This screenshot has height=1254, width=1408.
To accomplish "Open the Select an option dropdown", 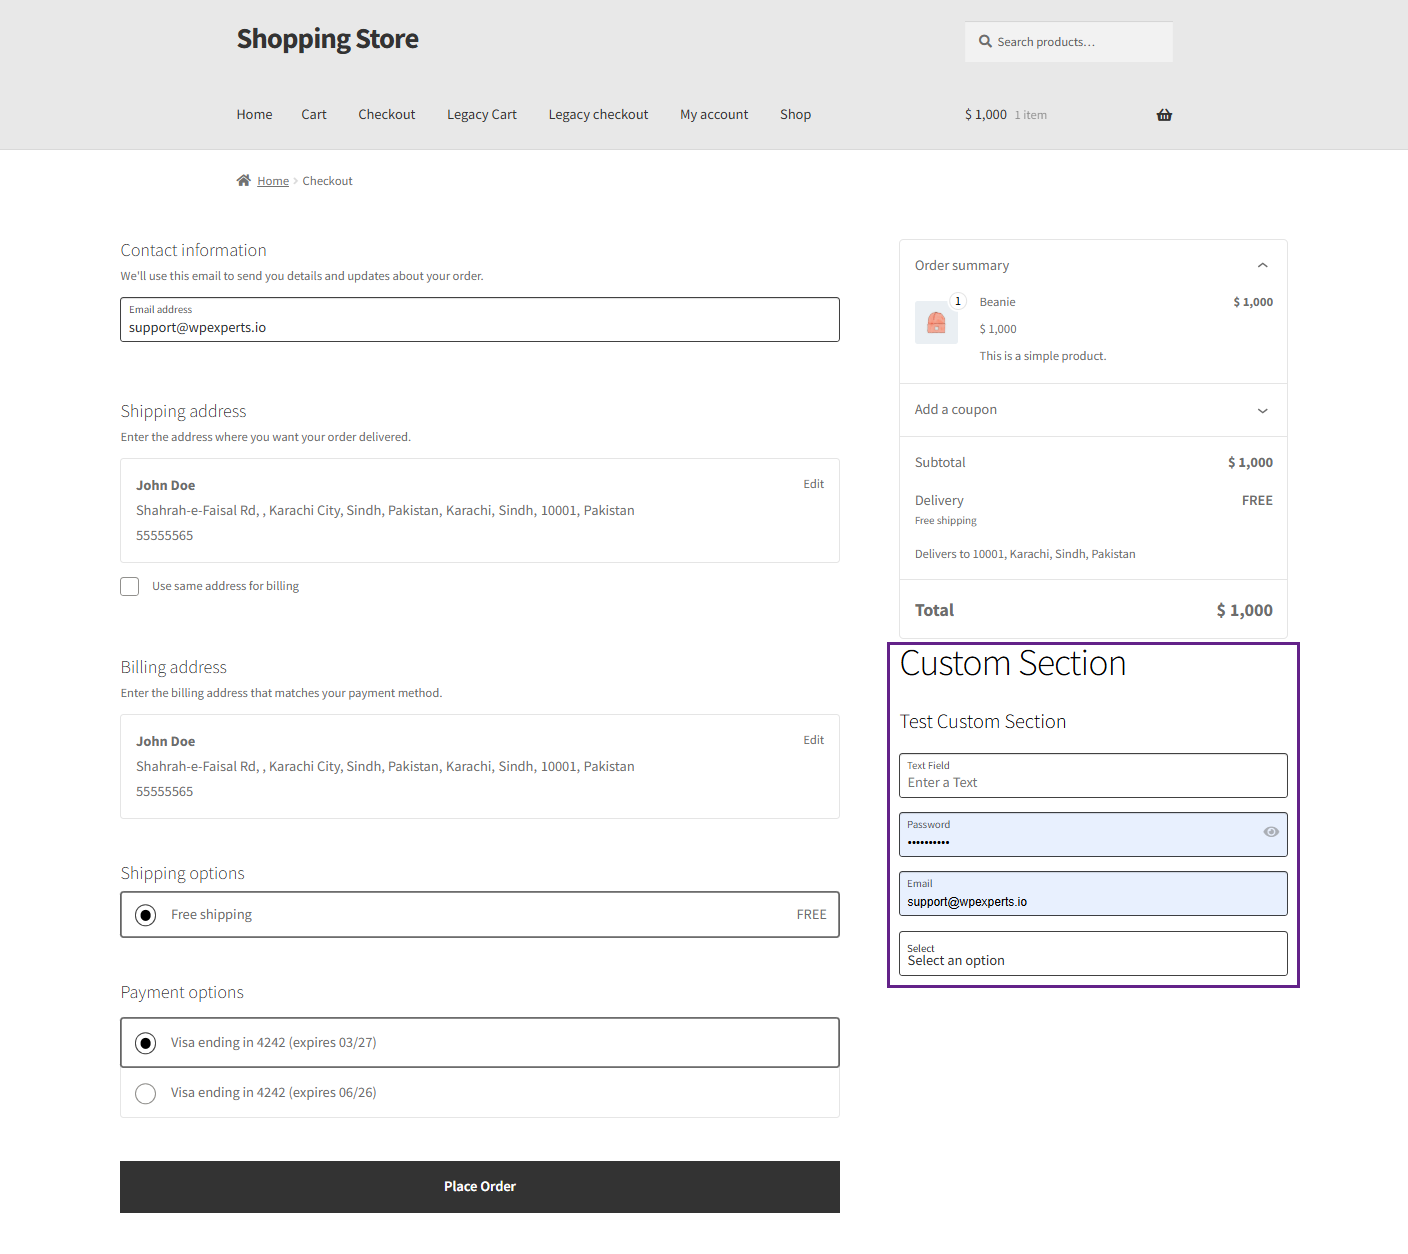I will pos(1092,954).
